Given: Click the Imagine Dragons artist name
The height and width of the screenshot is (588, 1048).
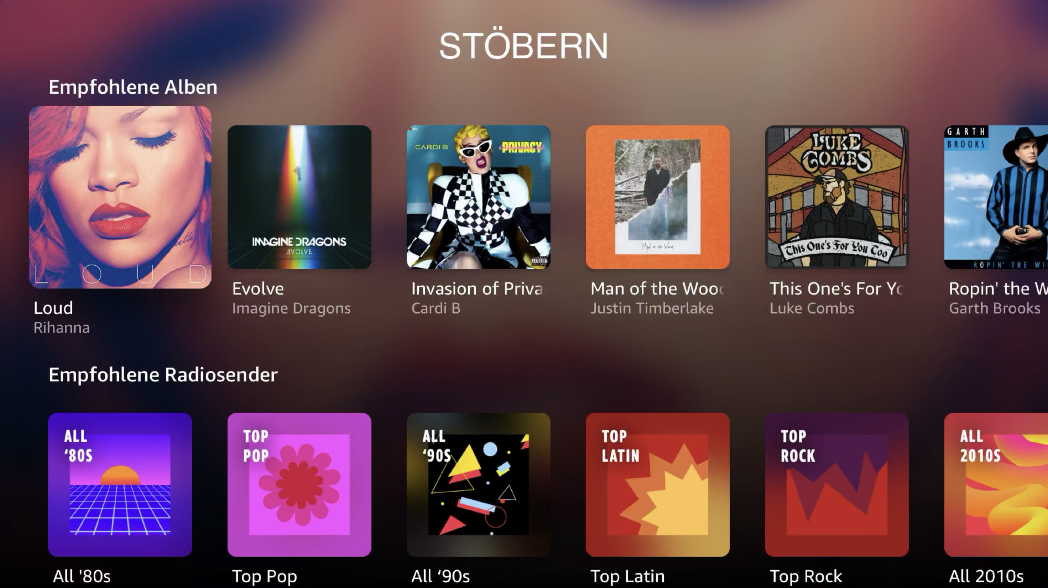Looking at the screenshot, I should pyautogui.click(x=291, y=309).
